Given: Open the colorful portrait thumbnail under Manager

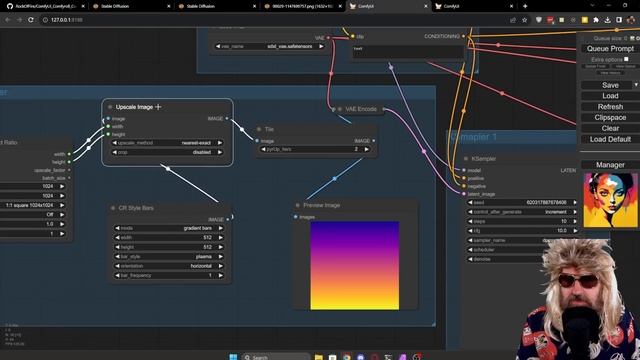Looking at the screenshot, I should (x=610, y=200).
